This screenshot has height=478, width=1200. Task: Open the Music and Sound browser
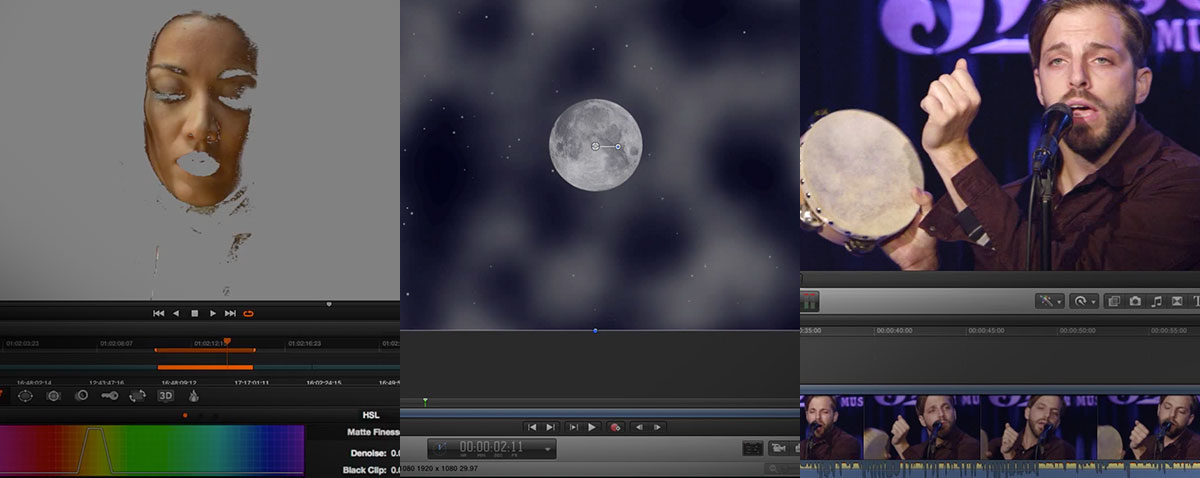[x=1157, y=300]
